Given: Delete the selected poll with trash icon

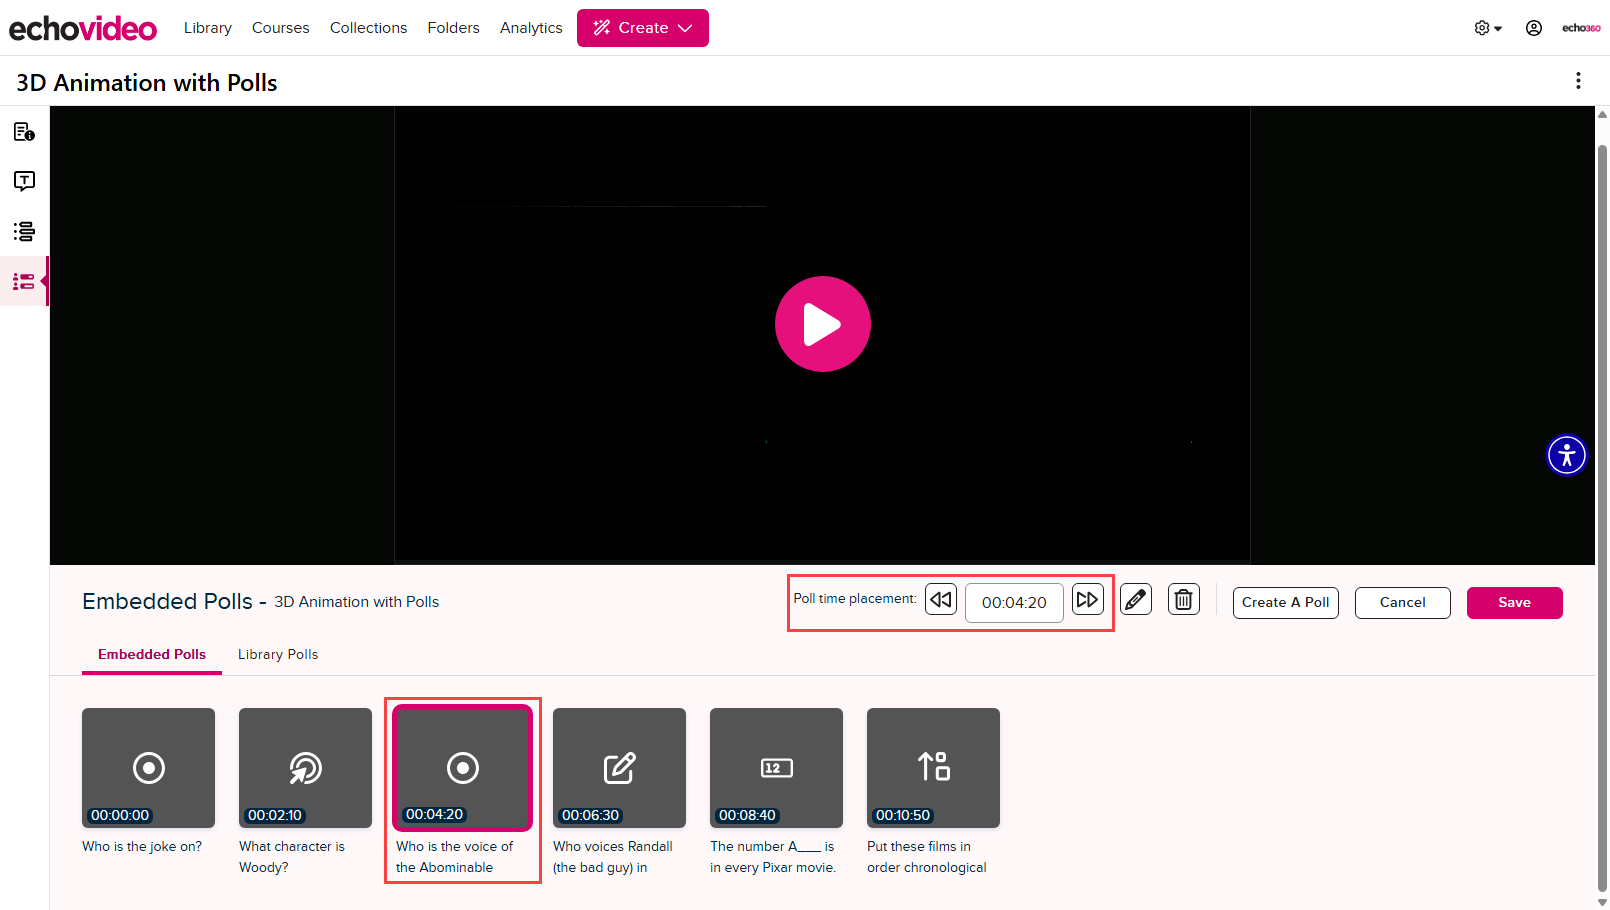Looking at the screenshot, I should coord(1184,599).
